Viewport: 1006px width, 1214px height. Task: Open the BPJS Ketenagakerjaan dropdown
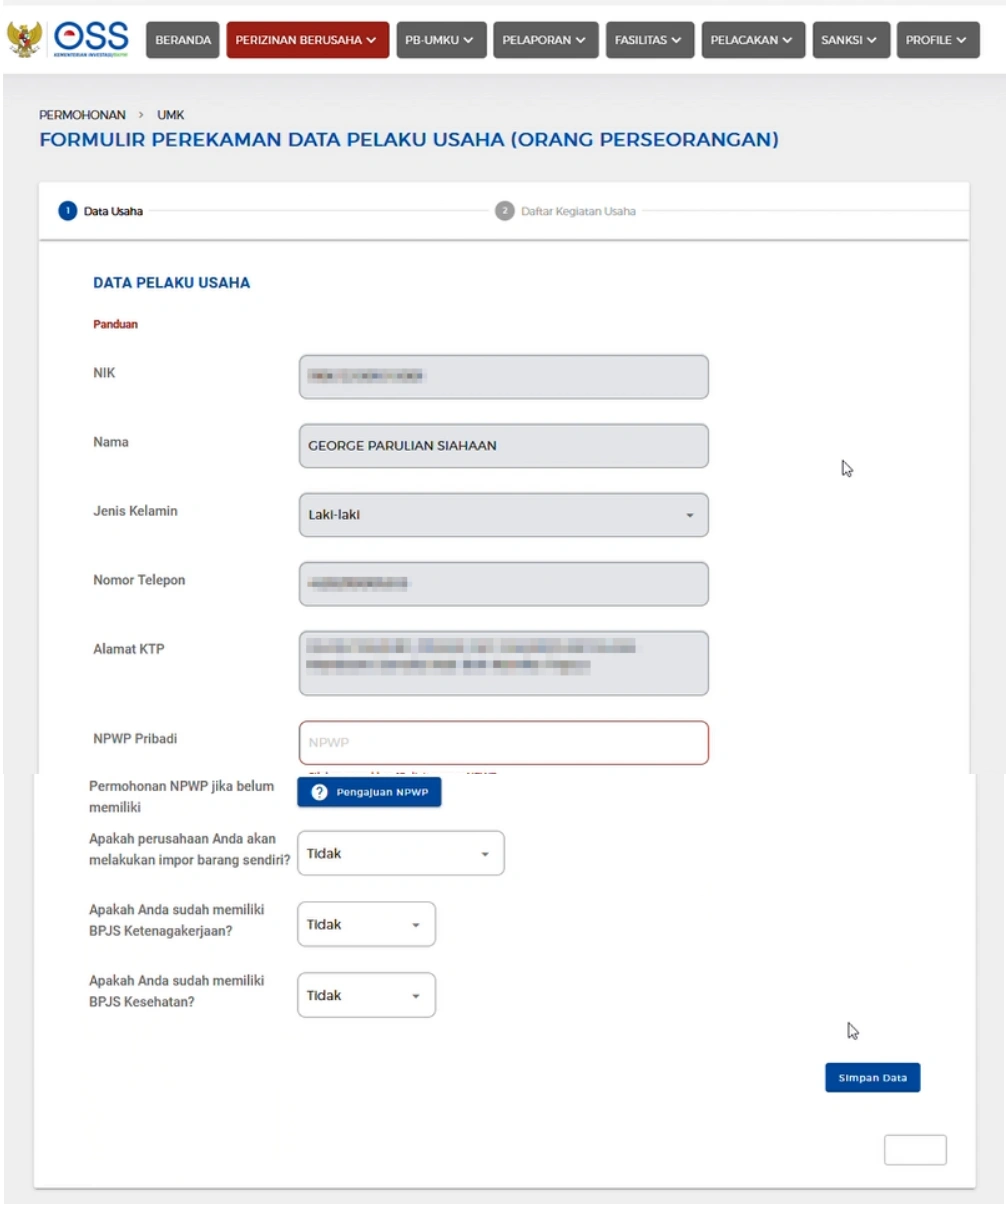point(366,924)
